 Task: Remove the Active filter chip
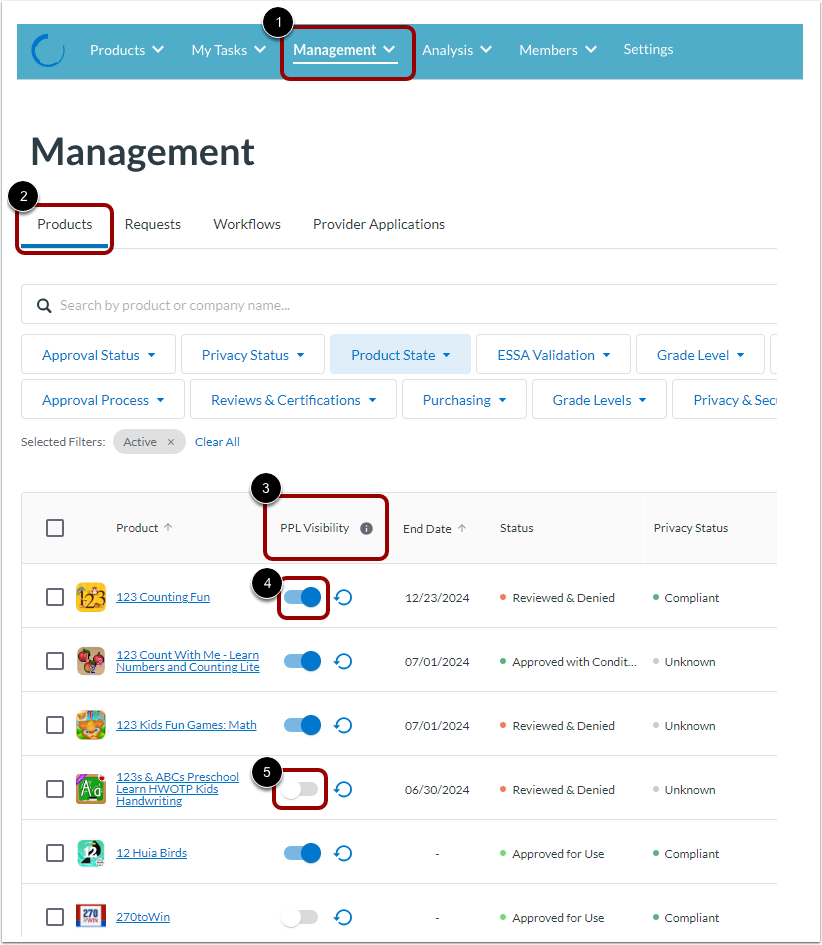coord(171,442)
